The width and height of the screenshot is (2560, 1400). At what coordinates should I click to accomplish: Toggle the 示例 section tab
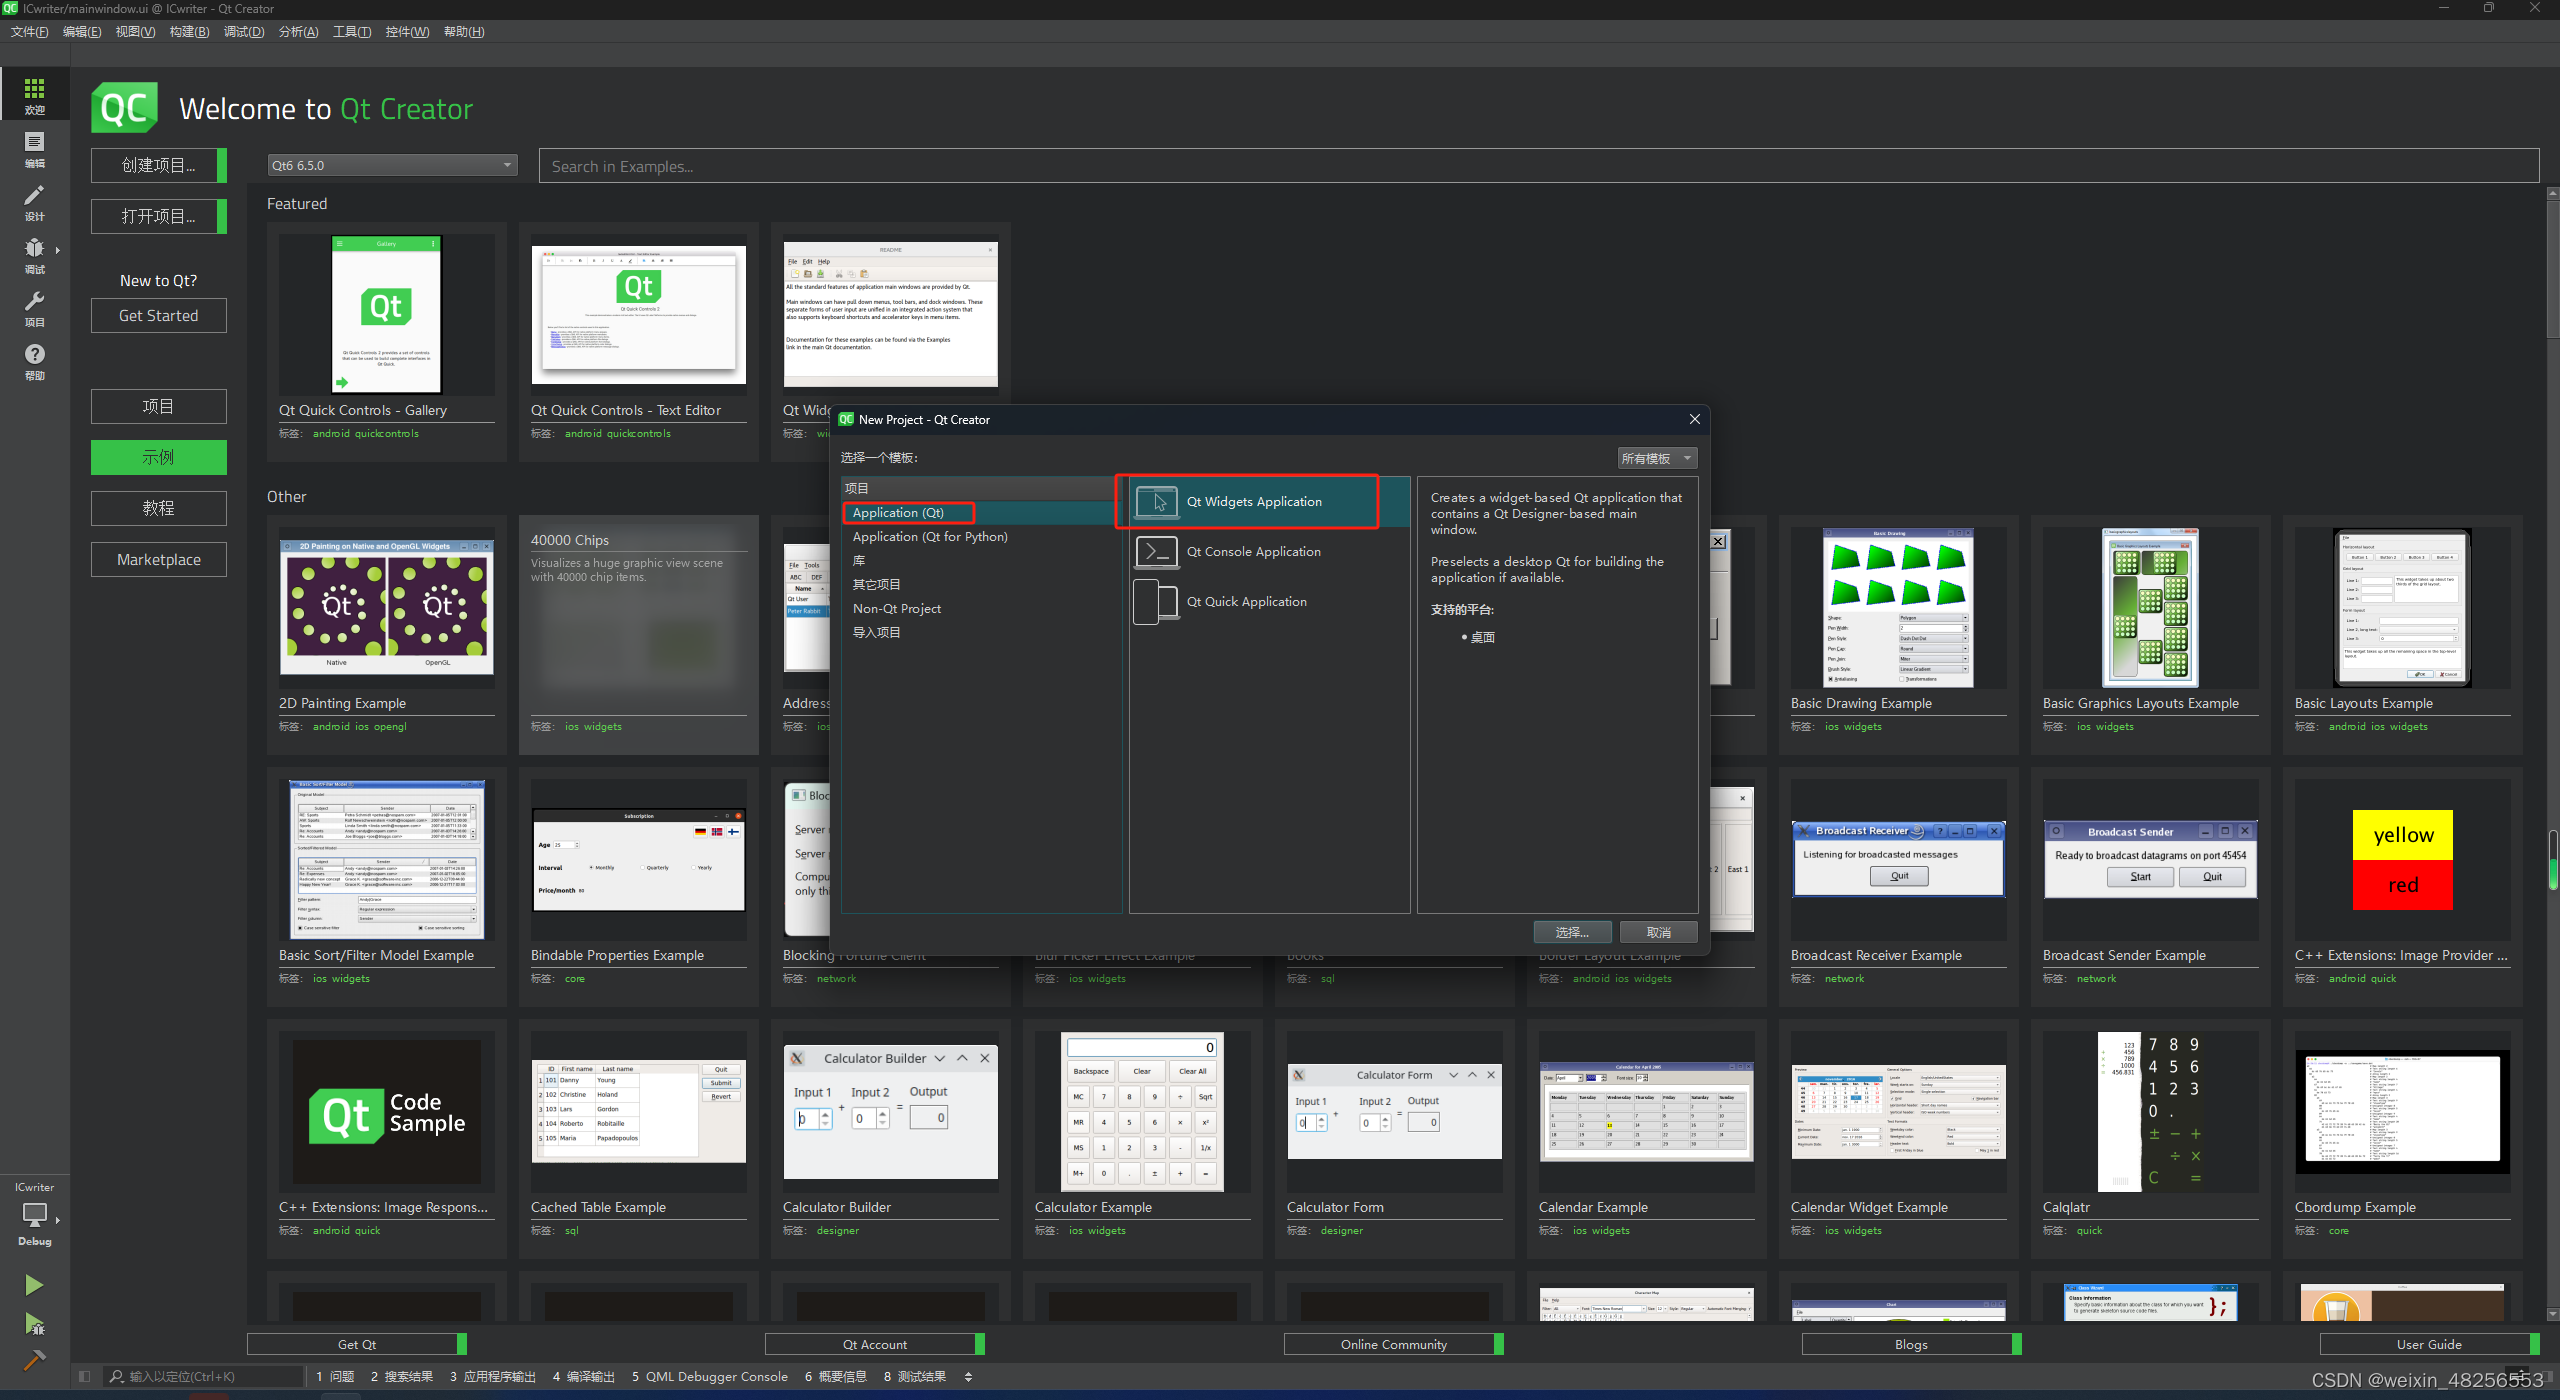coord(157,455)
